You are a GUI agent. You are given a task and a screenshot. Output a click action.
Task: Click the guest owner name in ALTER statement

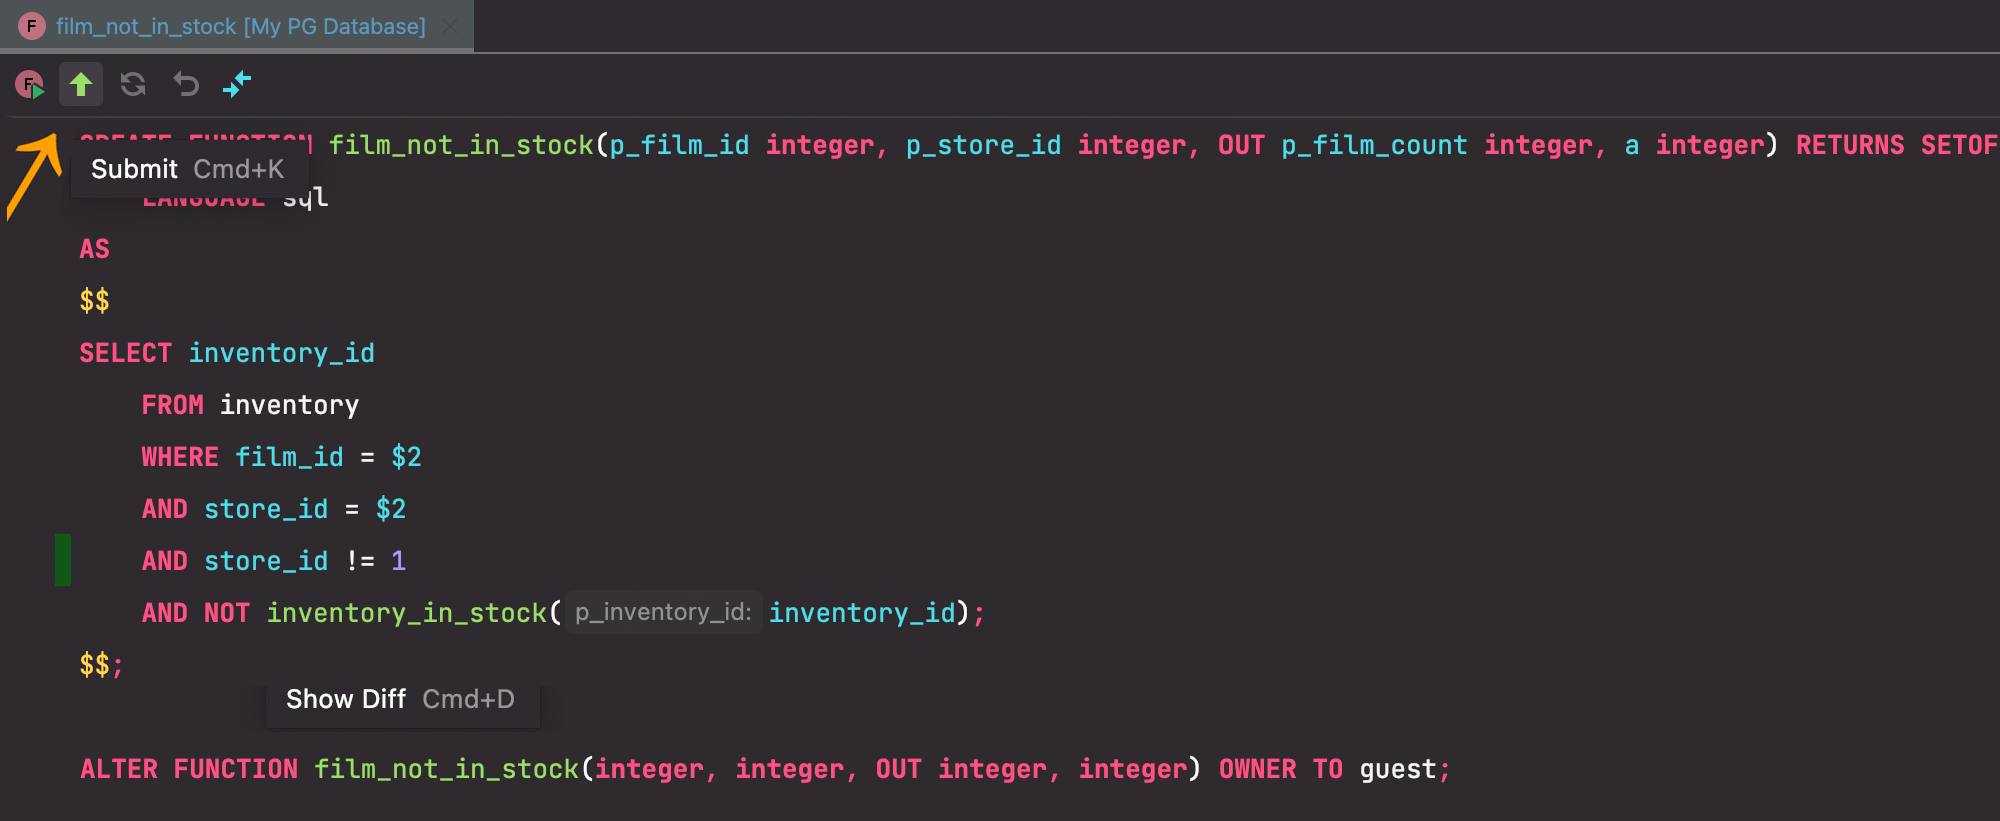pos(1397,769)
